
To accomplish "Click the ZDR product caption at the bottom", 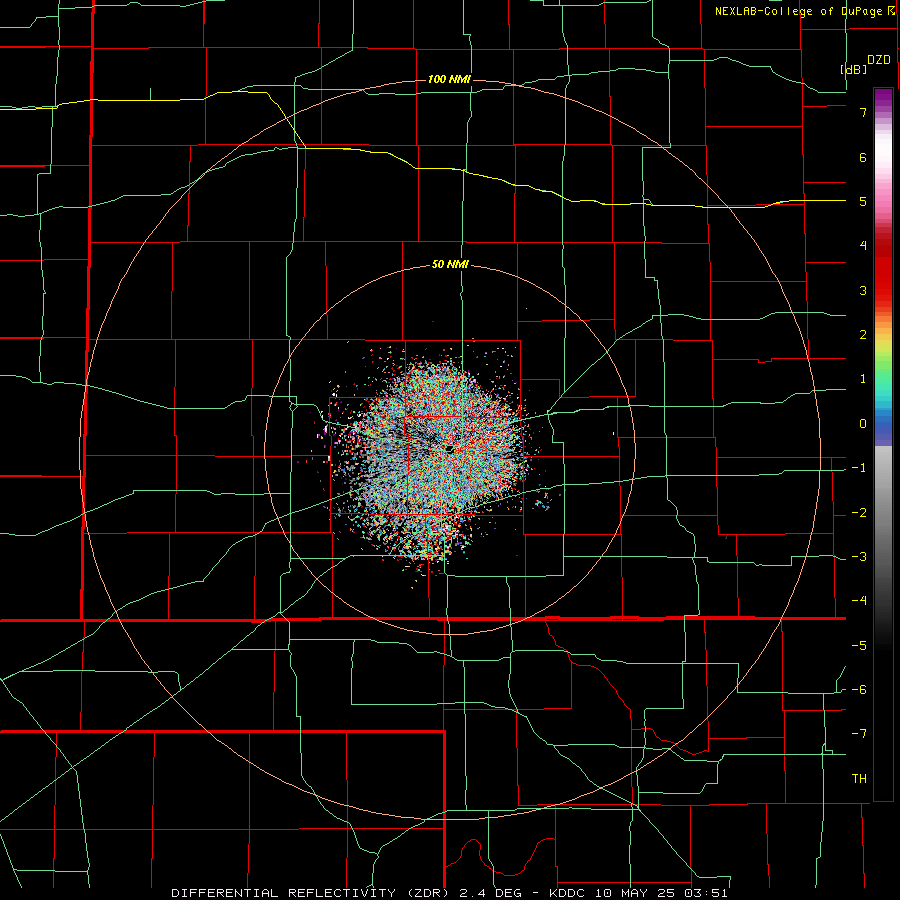I will tap(449, 893).
